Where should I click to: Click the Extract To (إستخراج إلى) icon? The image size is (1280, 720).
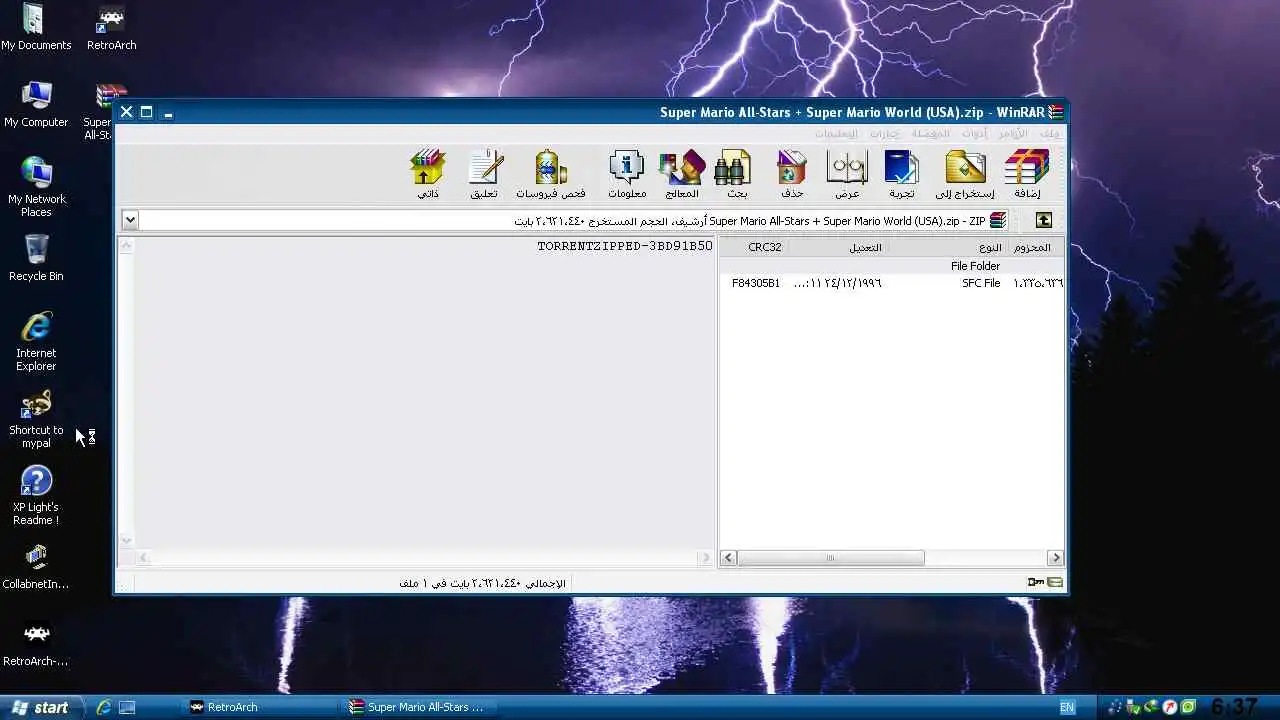pos(965,175)
